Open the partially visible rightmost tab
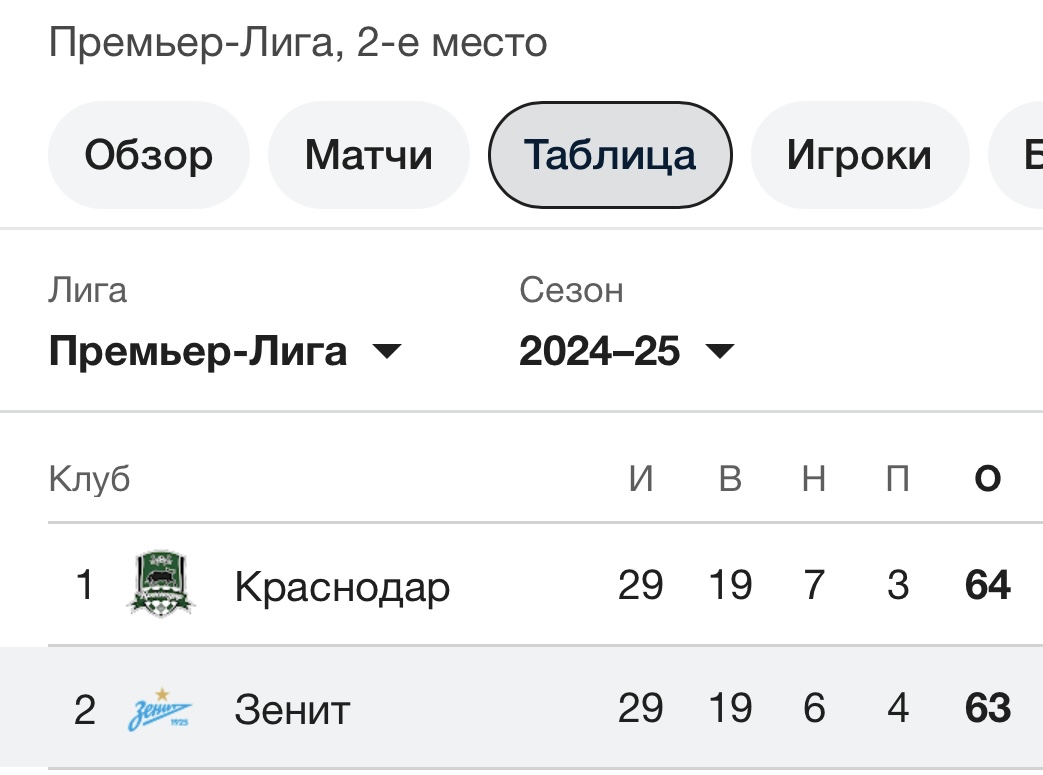 click(1025, 154)
